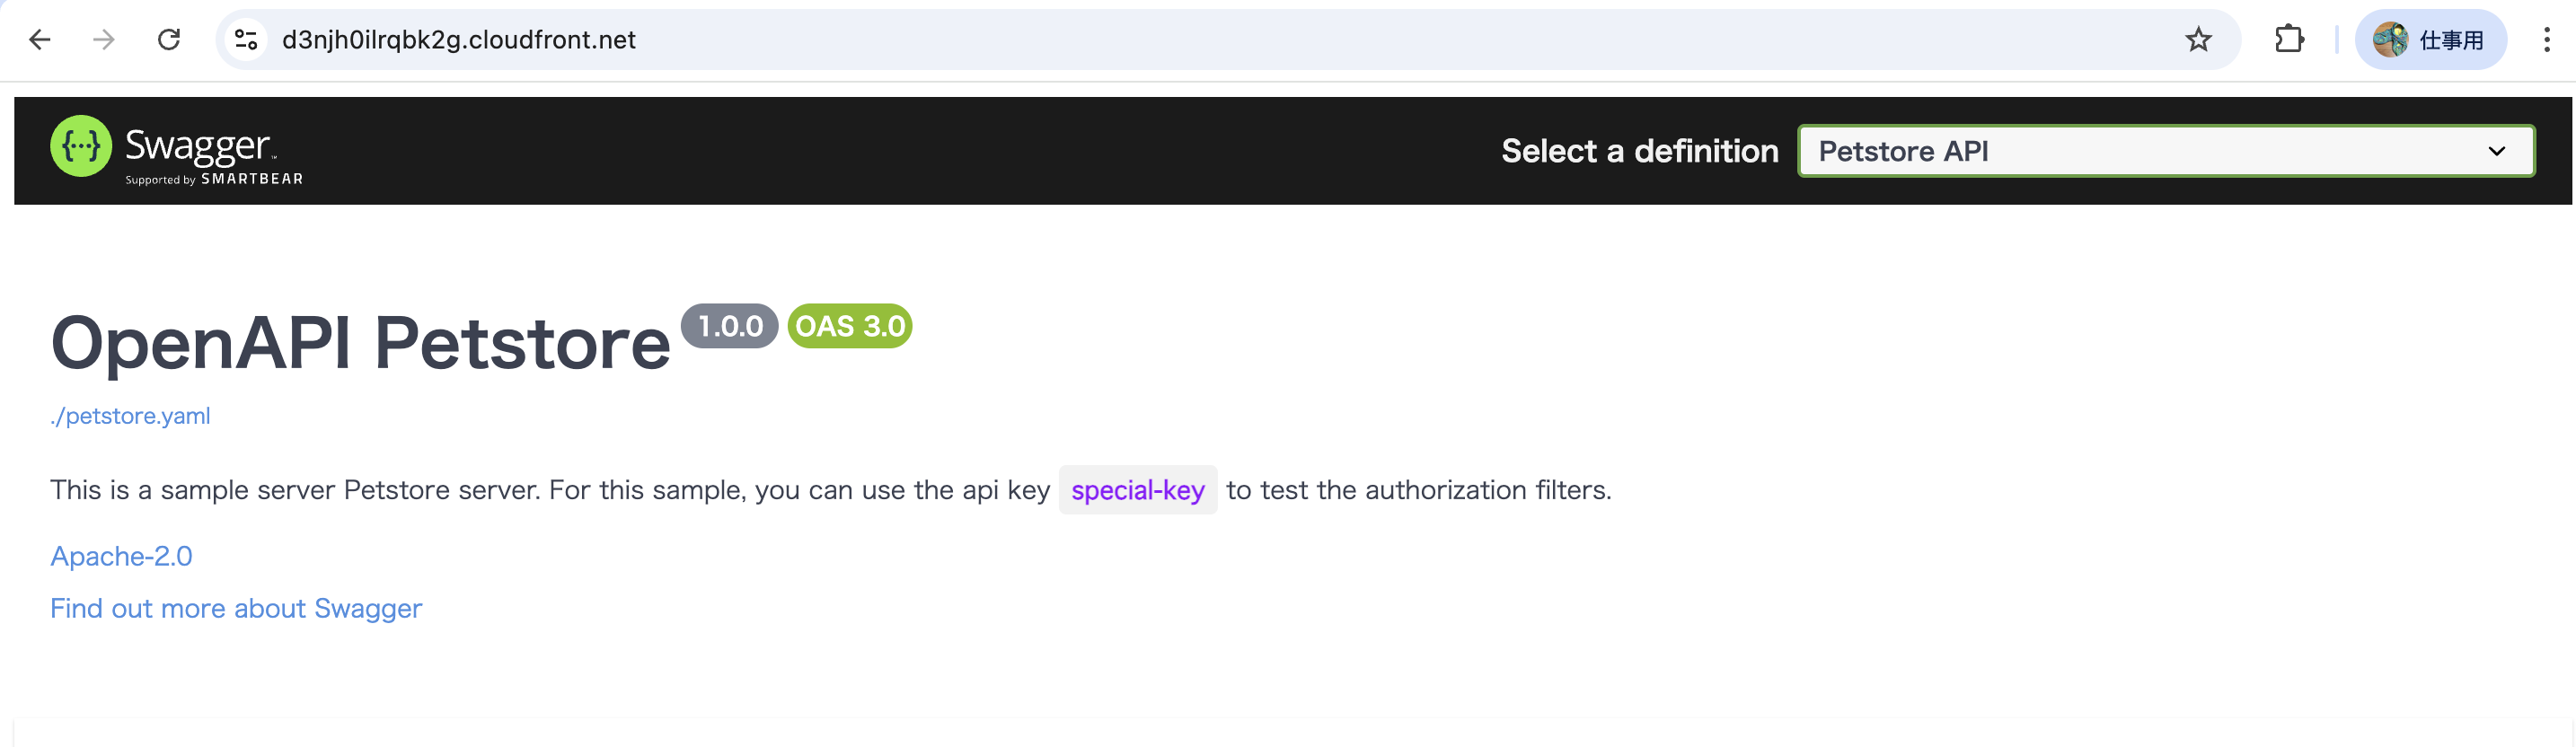The image size is (2576, 747).
Task: Click the Swagger Supported by SmartBear wordmark
Action: click(x=214, y=154)
